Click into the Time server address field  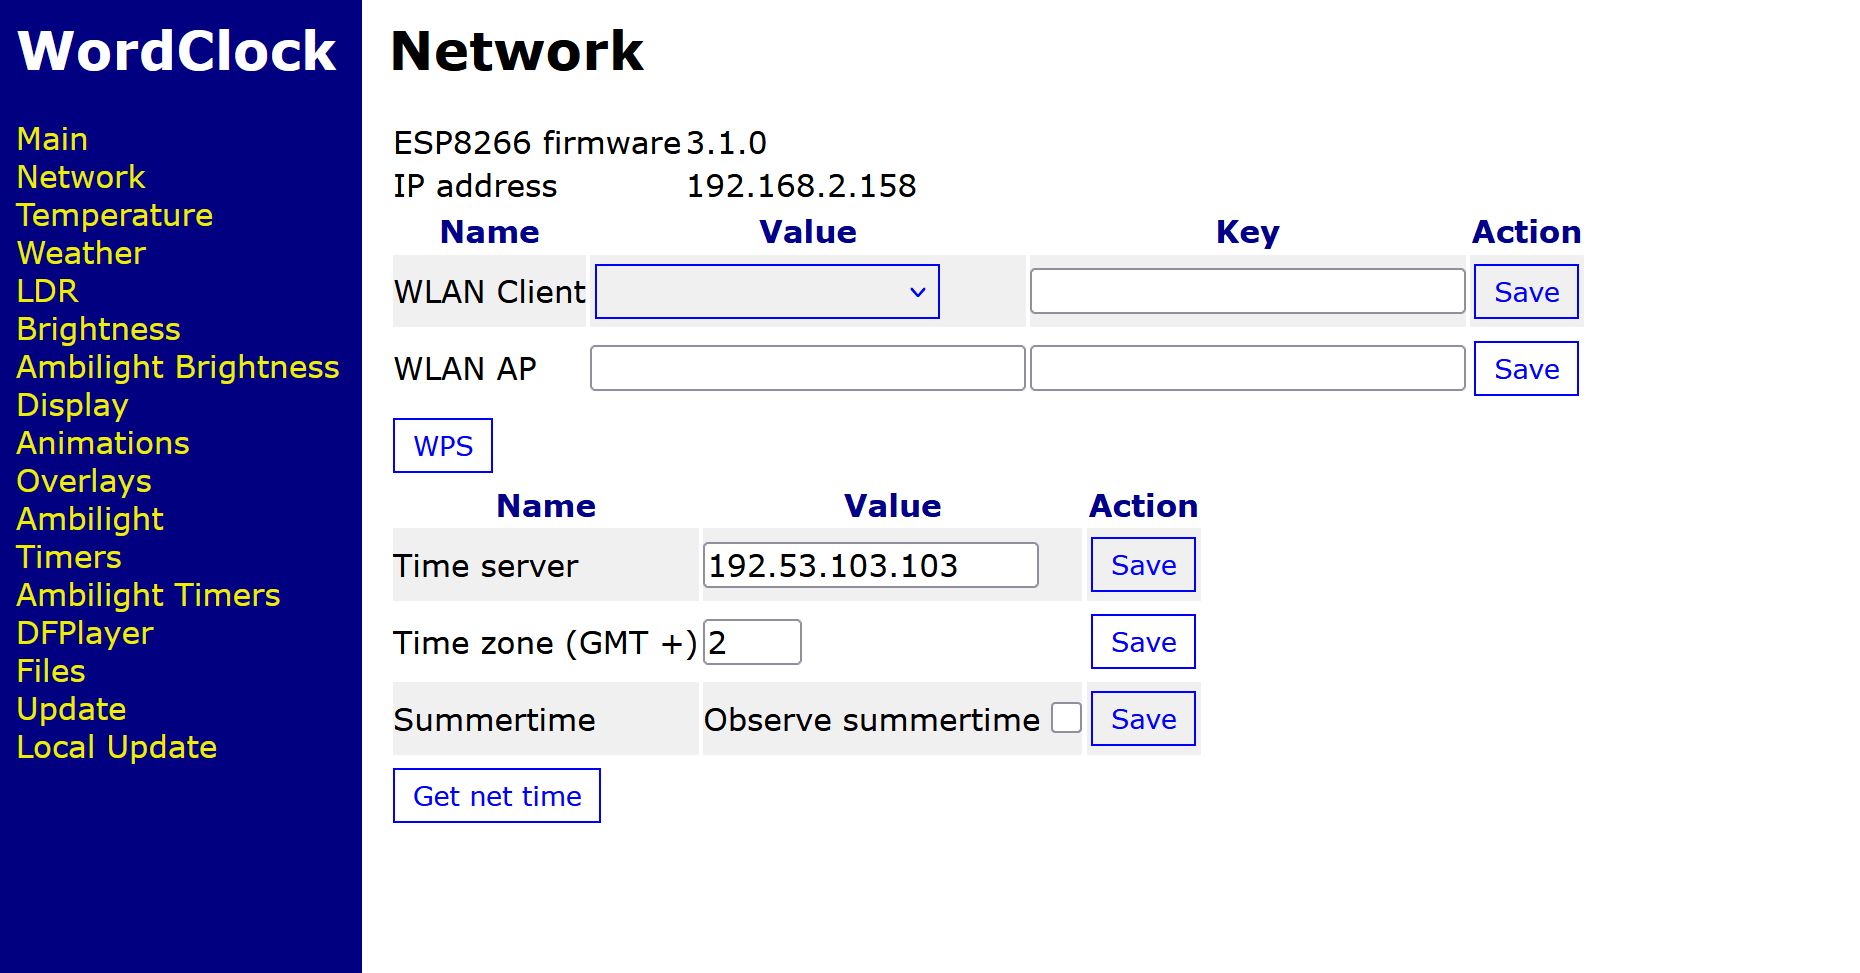click(x=870, y=565)
